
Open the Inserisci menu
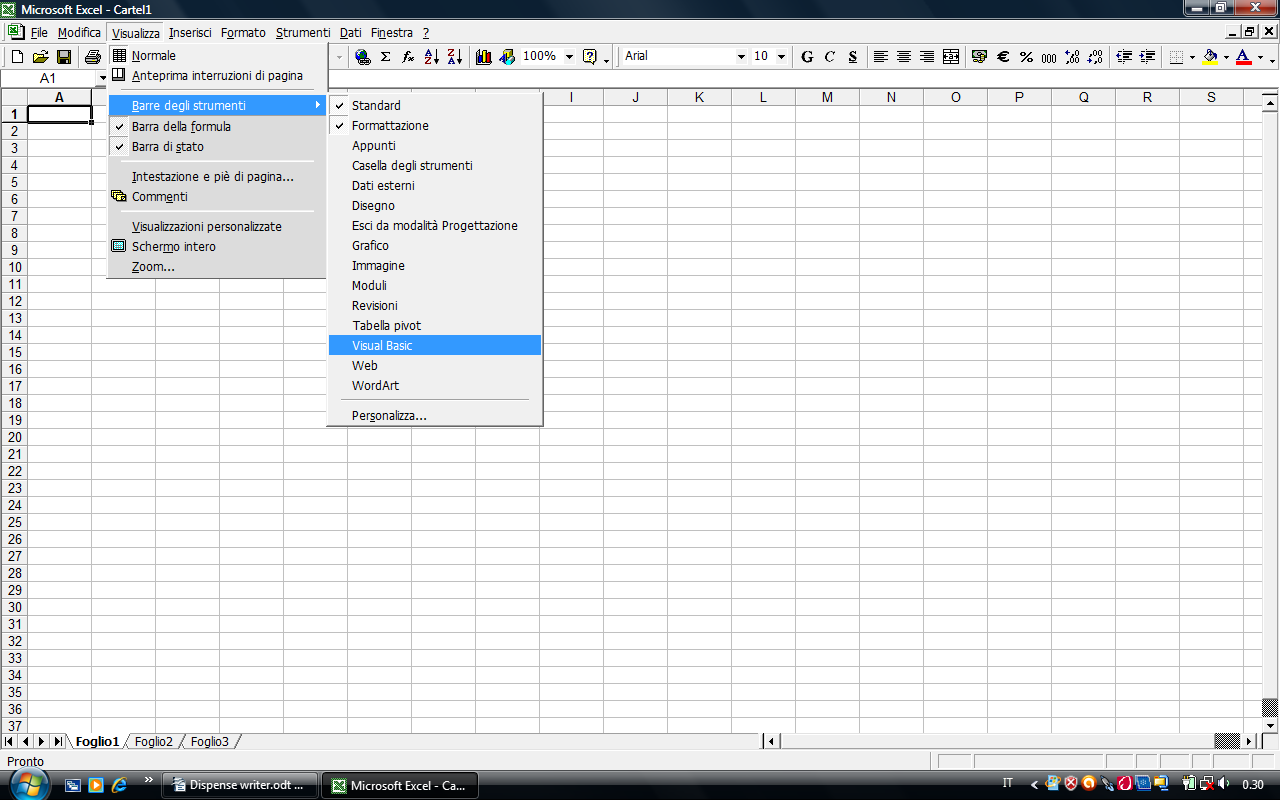click(190, 33)
